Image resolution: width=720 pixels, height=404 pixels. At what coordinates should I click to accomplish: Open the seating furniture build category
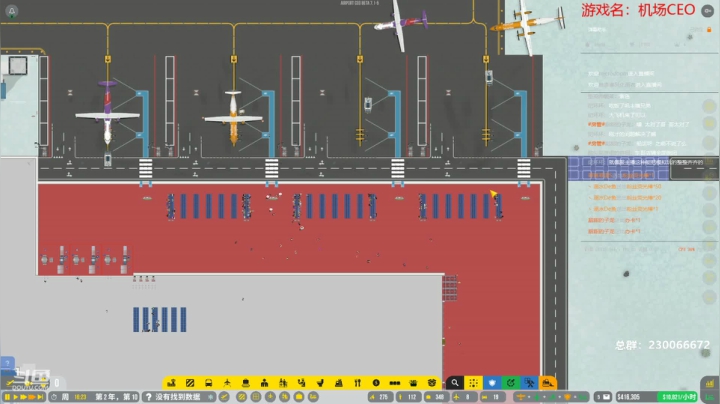(x=339, y=383)
